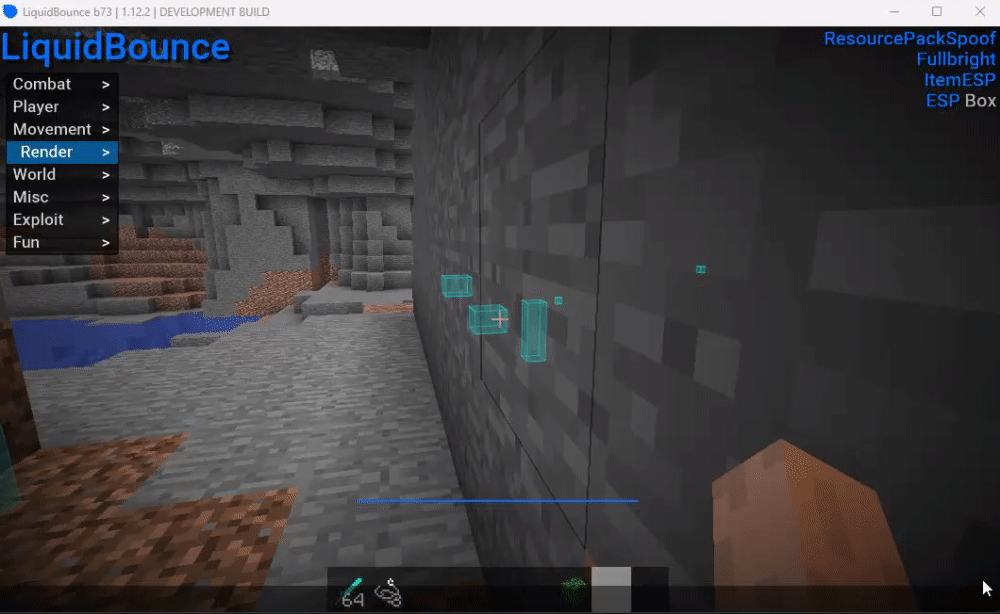The height and width of the screenshot is (614, 1000).
Task: Click the upper-left cyan ESP box
Action: tap(457, 286)
